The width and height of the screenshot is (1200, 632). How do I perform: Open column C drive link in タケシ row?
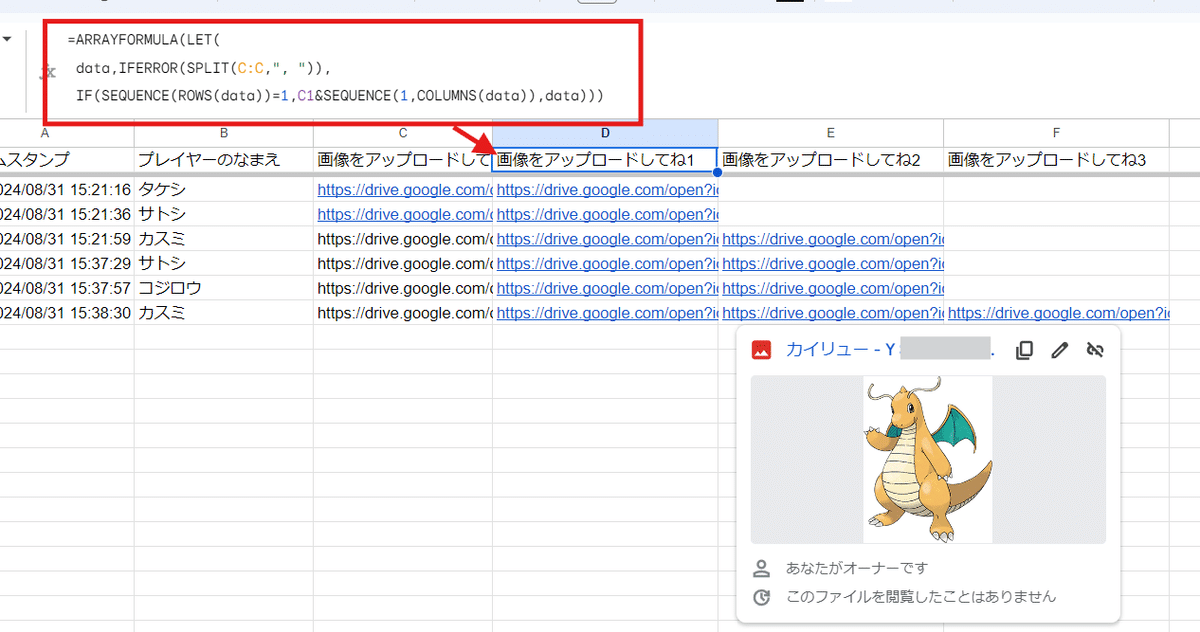[404, 189]
